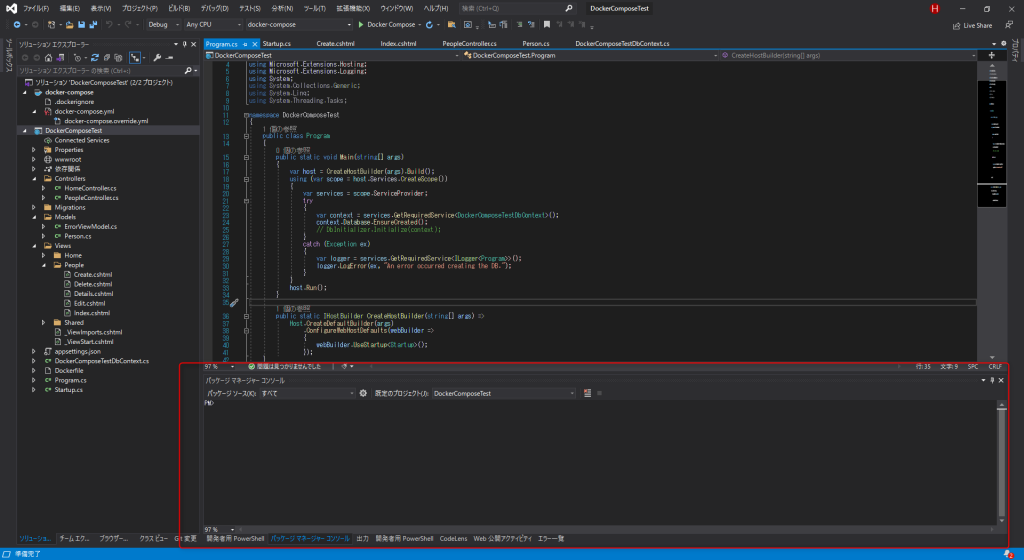Click the Navigate Backward icon
Viewport: 1024px width, 560px height.
[16, 25]
